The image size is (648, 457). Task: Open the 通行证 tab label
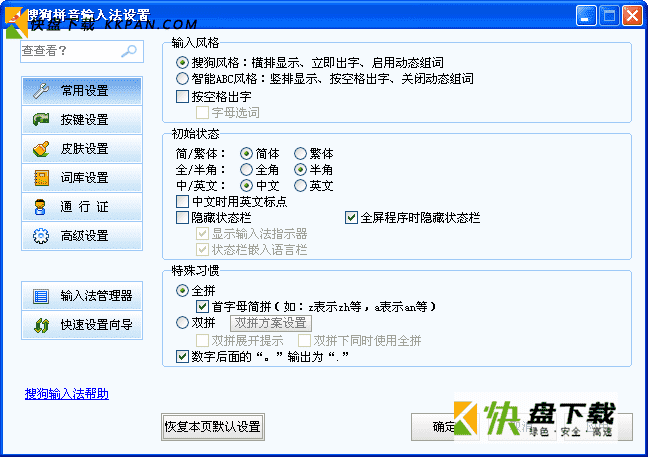click(x=84, y=207)
